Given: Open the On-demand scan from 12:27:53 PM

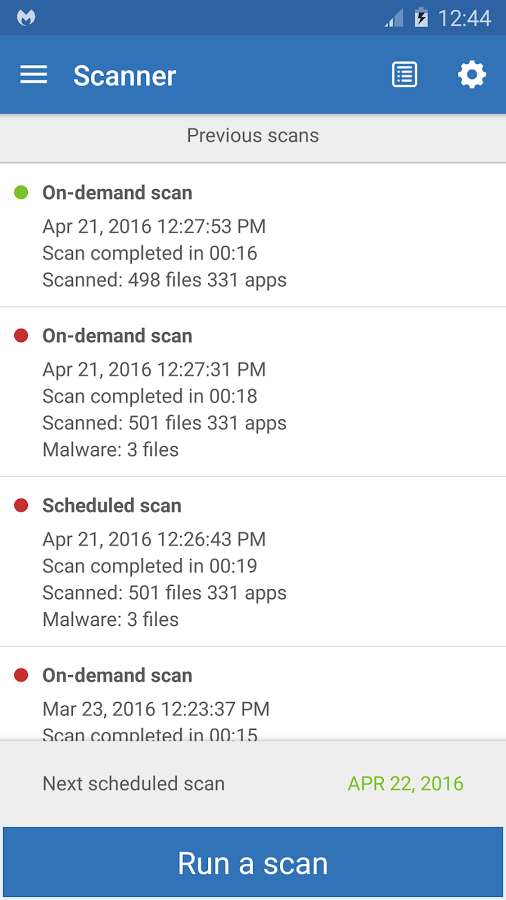Looking at the screenshot, I should click(x=253, y=235).
